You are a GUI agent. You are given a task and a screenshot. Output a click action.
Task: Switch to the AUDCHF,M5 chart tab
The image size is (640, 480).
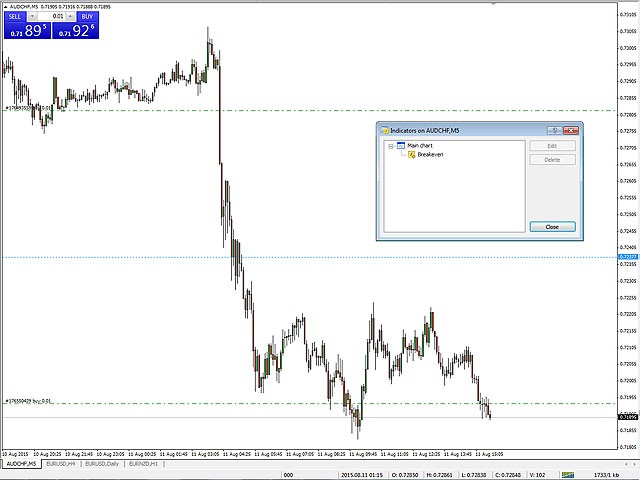coord(22,464)
